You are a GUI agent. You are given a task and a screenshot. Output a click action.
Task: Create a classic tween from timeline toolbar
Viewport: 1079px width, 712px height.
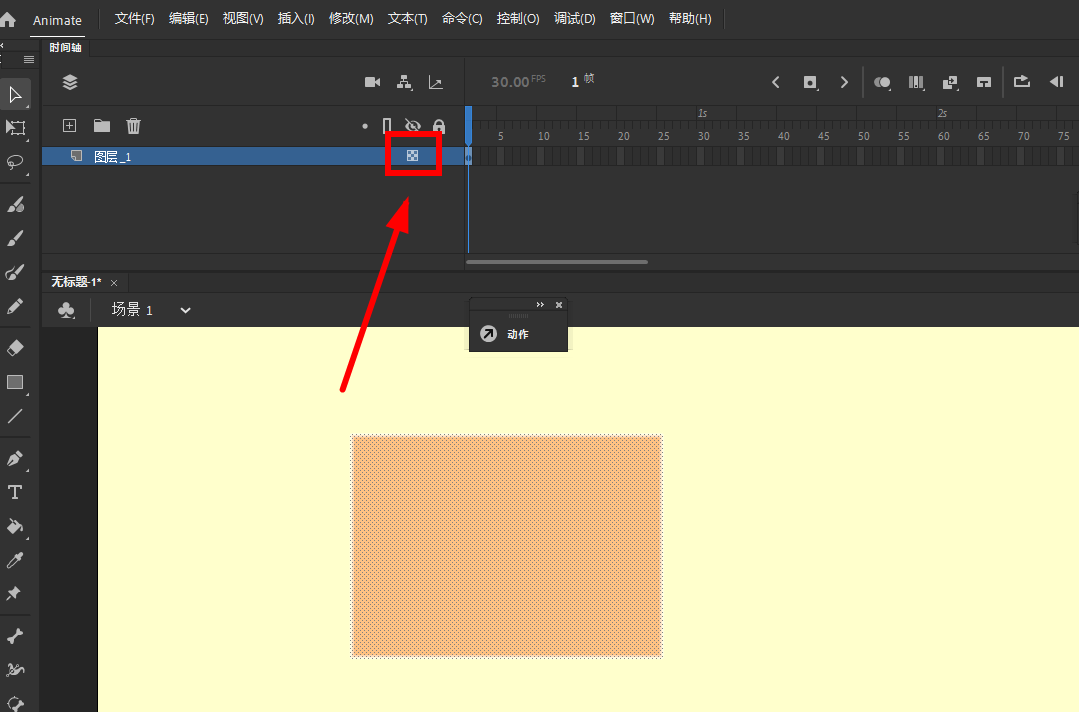[x=950, y=83]
